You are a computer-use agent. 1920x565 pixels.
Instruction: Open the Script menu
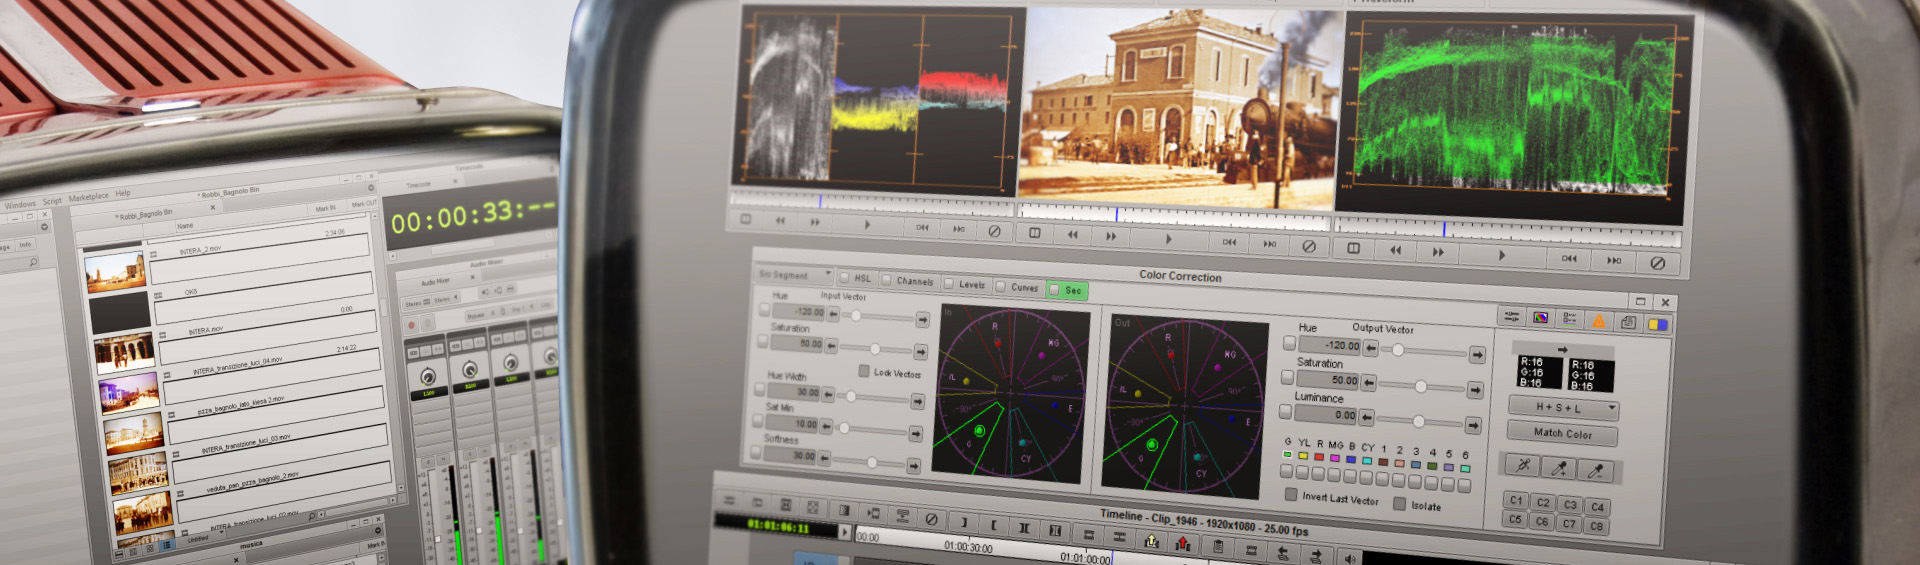point(52,201)
